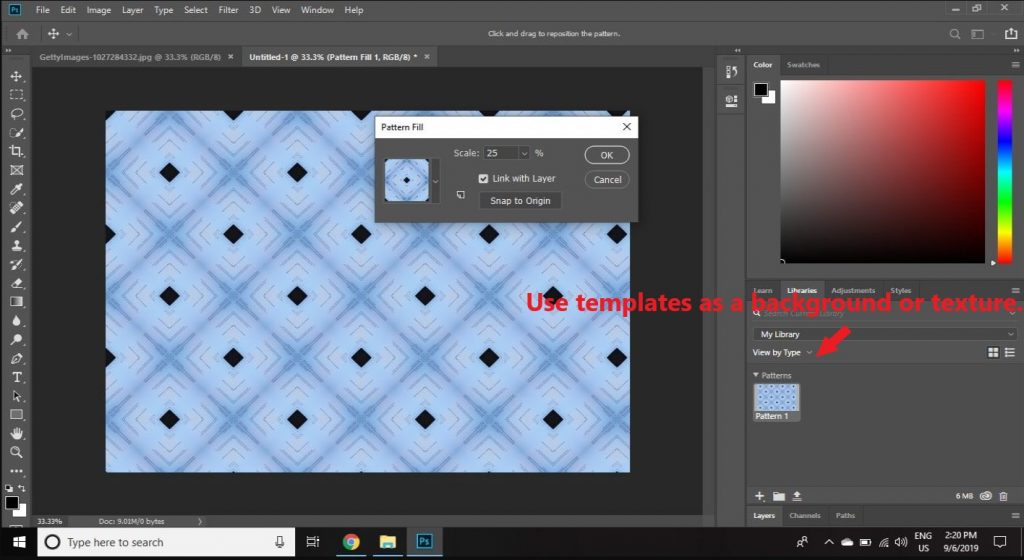Open the Scale percentage dropdown arrow
1024x560 pixels.
point(524,153)
